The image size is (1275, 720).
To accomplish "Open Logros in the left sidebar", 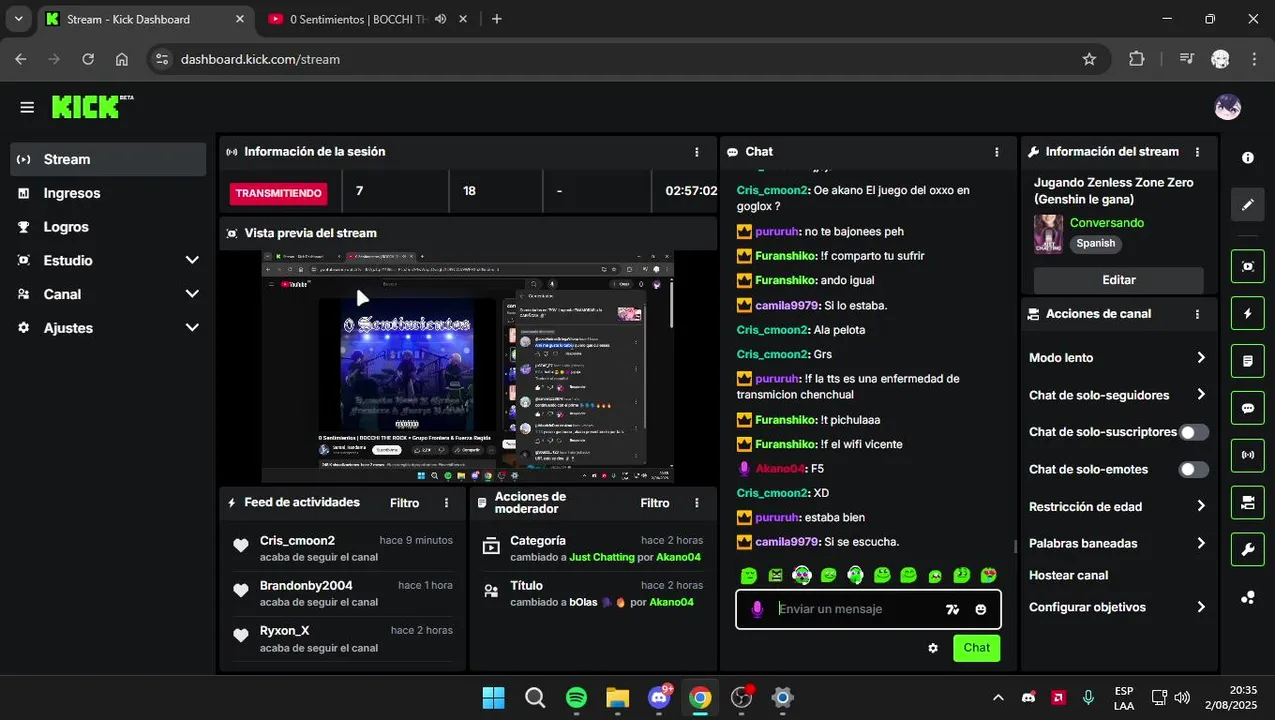I will tap(108, 227).
